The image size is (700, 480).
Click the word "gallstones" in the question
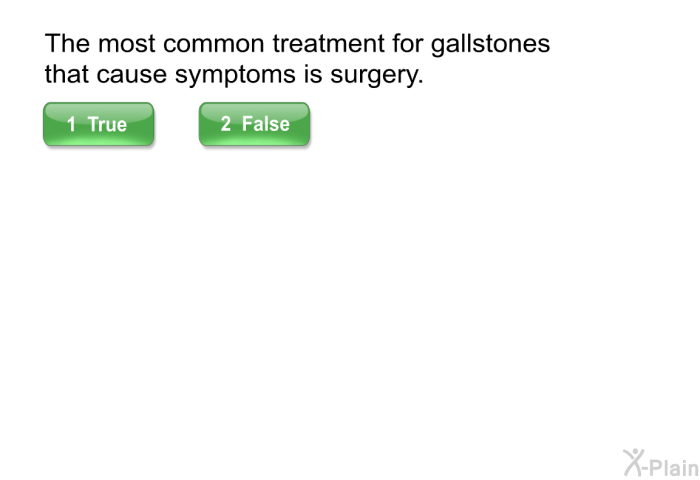point(491,44)
